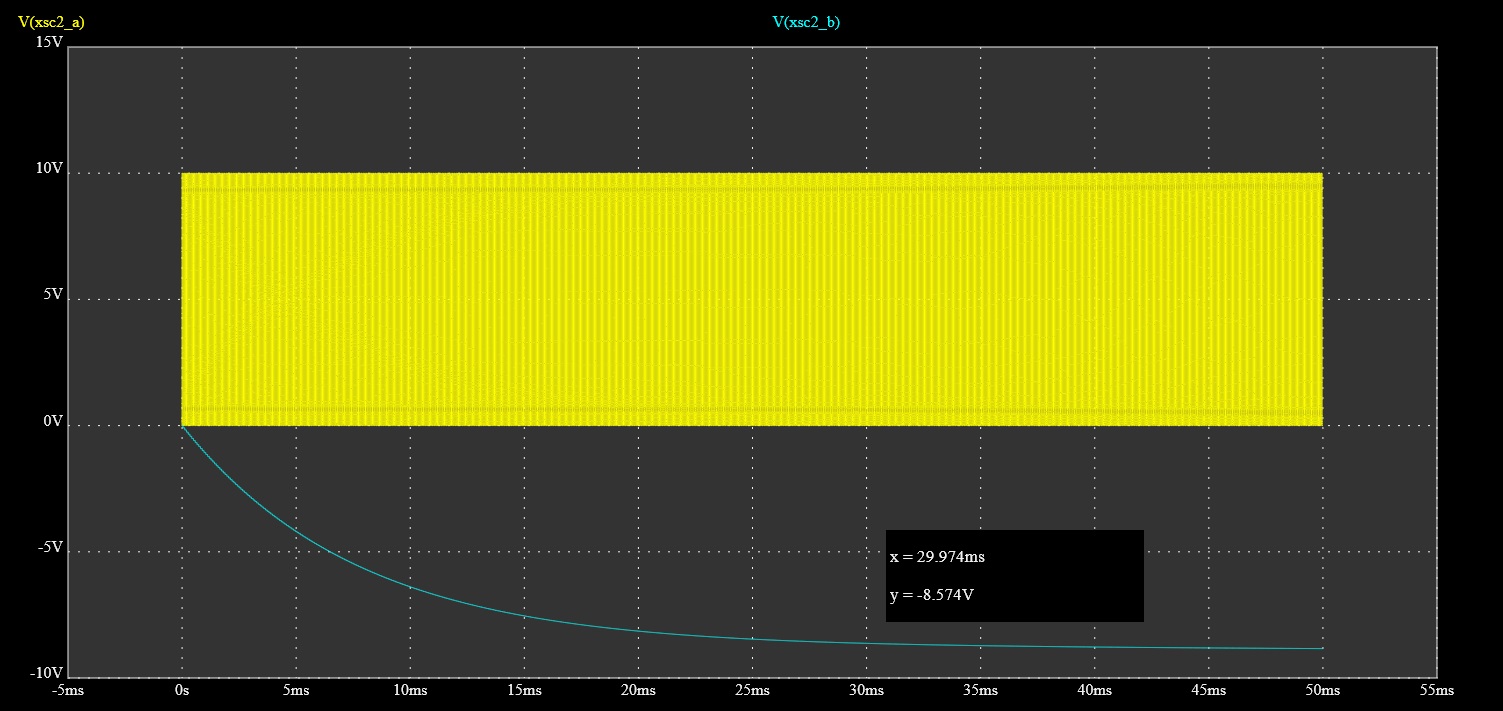Select the 10V vertical axis label

49,170
